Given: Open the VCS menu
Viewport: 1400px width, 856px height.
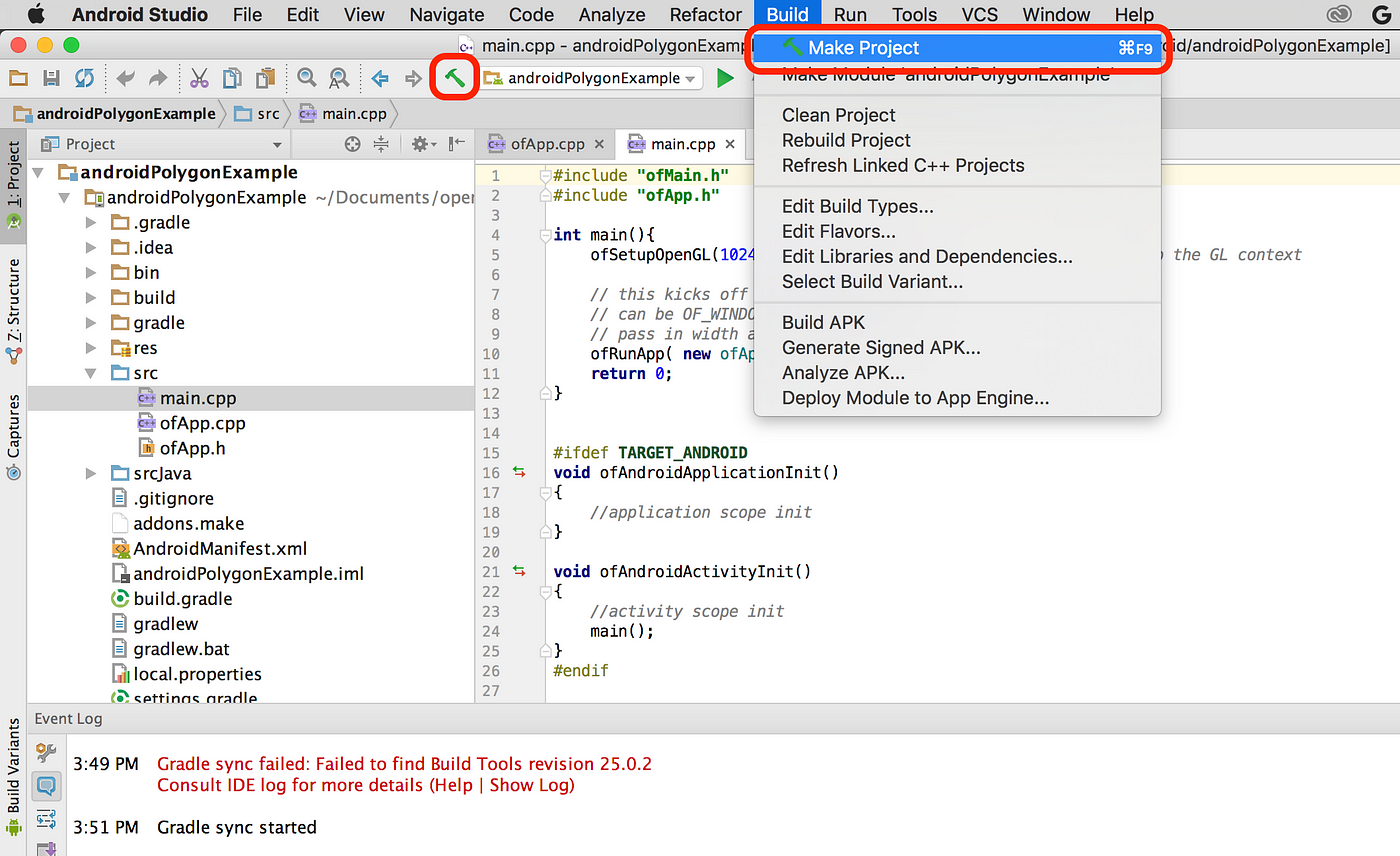Looking at the screenshot, I should point(980,14).
